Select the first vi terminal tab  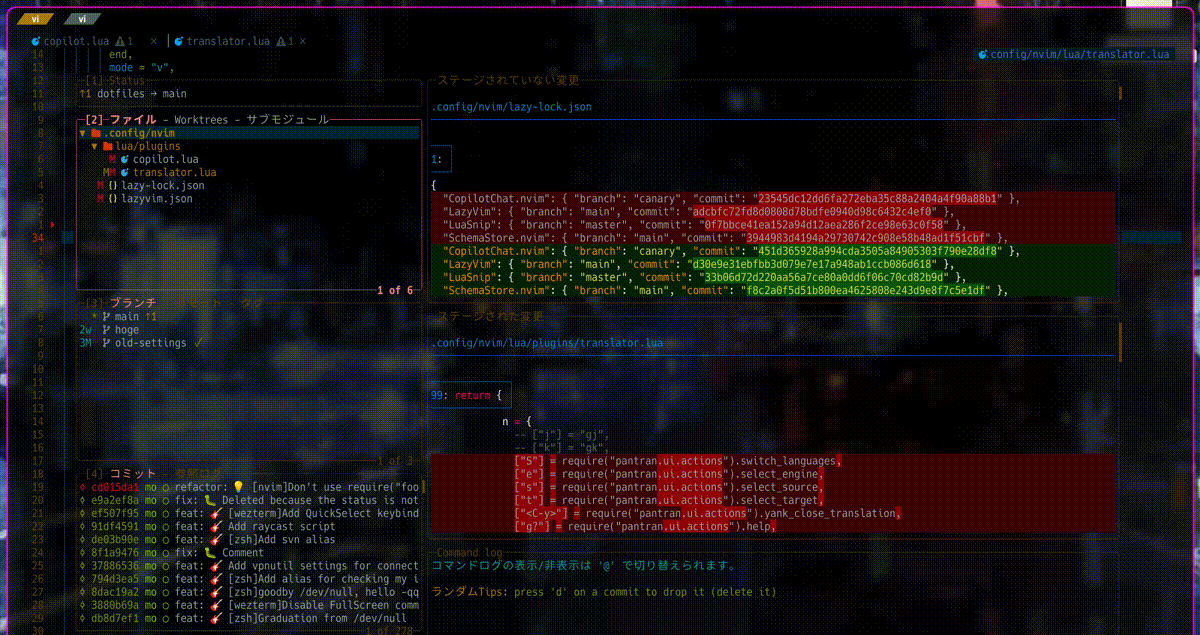[x=33, y=19]
